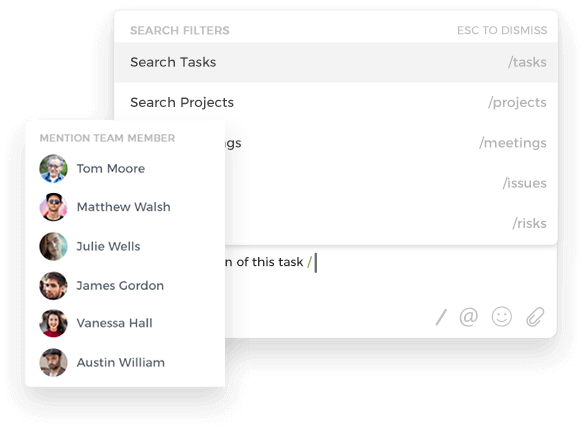Select Tom Moore's avatar
Viewport: 584px width, 427px height.
pos(53,168)
